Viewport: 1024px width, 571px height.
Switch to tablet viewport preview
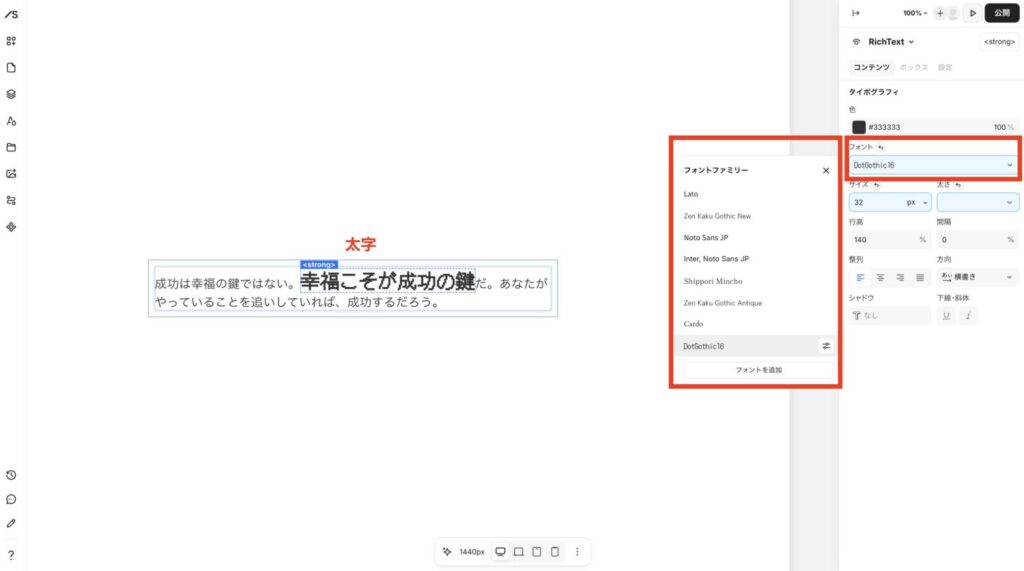pos(537,551)
